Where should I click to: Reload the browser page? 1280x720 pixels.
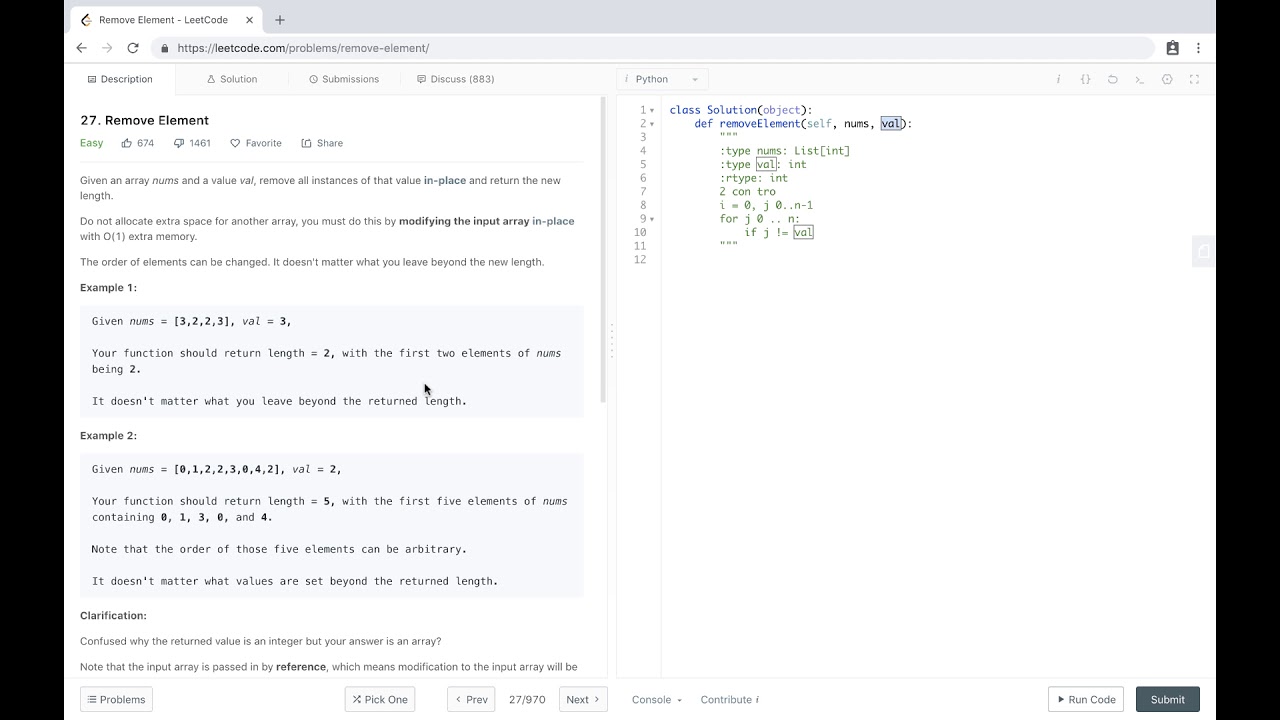133,48
